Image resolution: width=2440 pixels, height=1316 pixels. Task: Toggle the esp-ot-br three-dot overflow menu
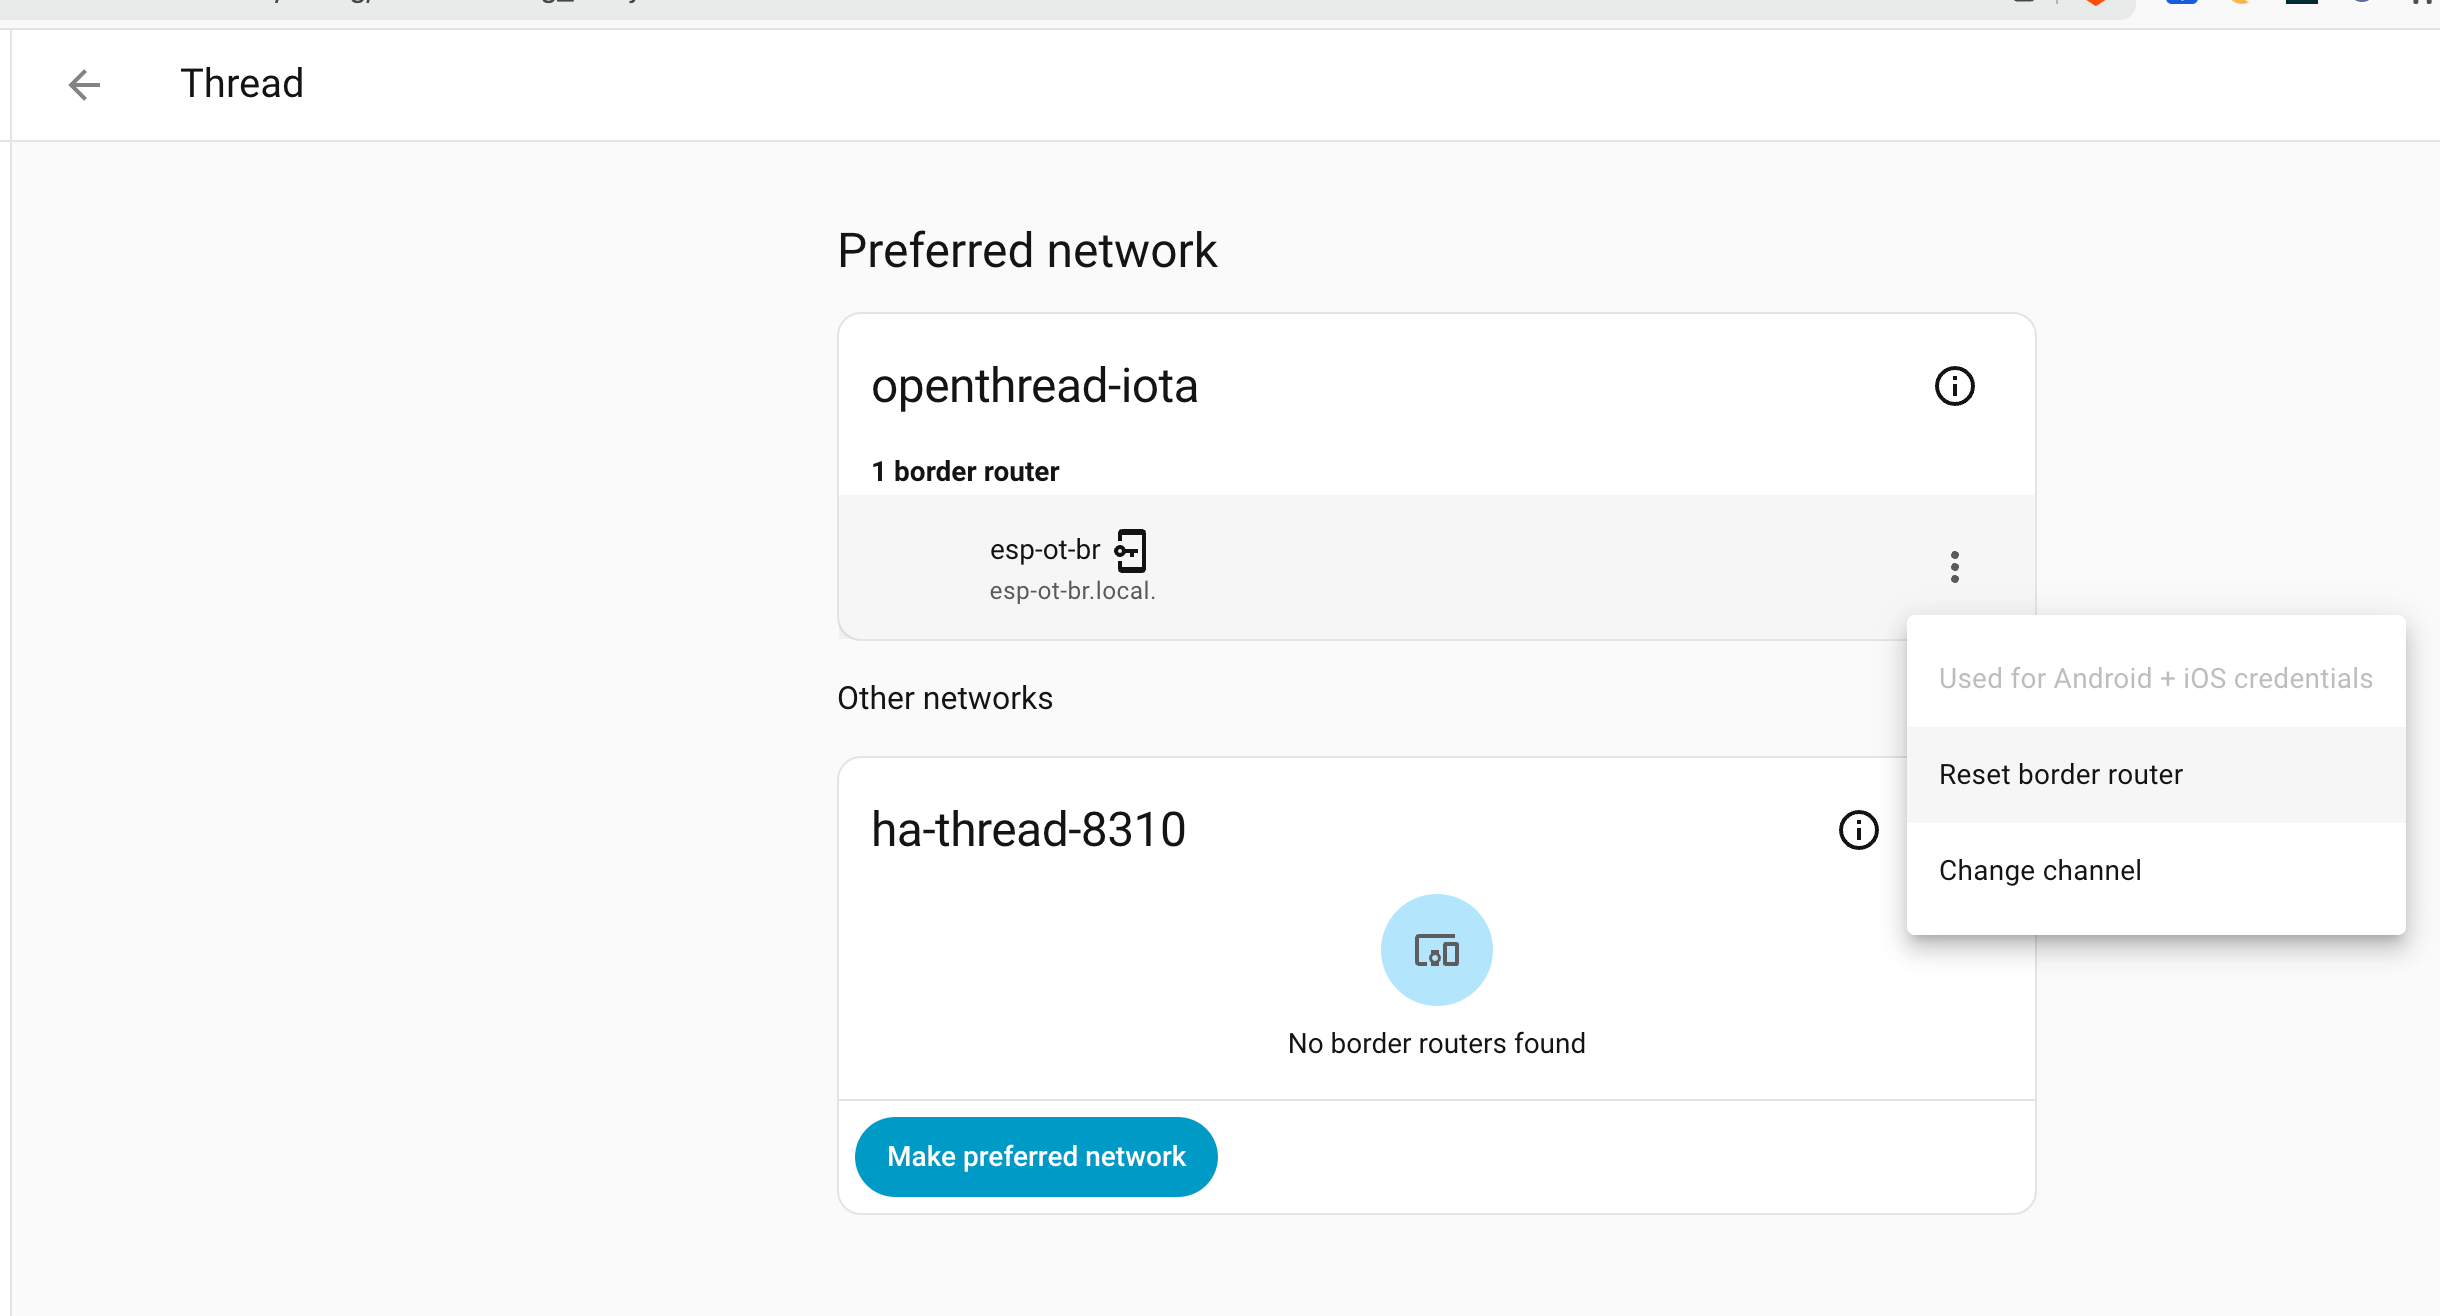pyautogui.click(x=1954, y=567)
